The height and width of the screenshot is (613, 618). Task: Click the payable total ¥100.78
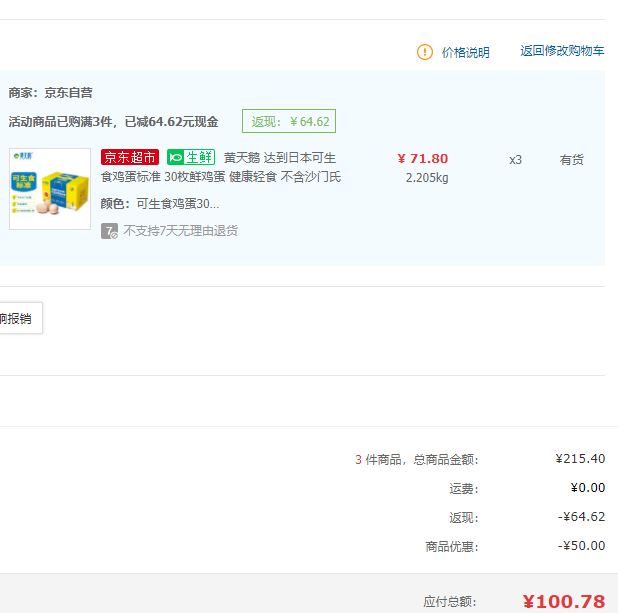pos(564,602)
